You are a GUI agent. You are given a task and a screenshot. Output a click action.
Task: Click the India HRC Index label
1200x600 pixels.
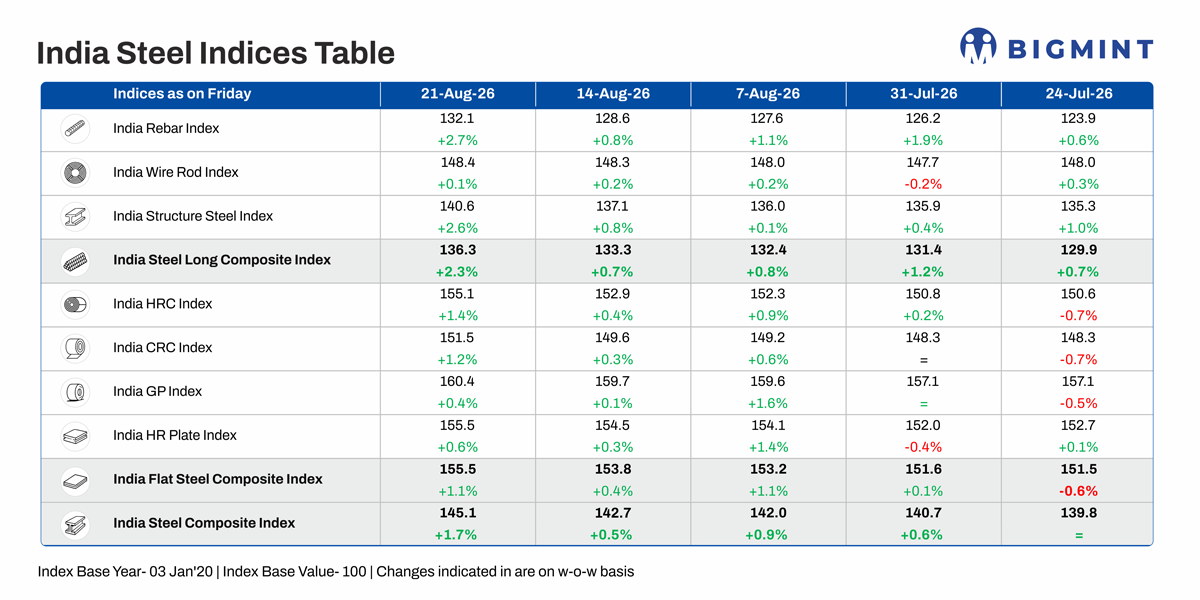click(x=163, y=304)
